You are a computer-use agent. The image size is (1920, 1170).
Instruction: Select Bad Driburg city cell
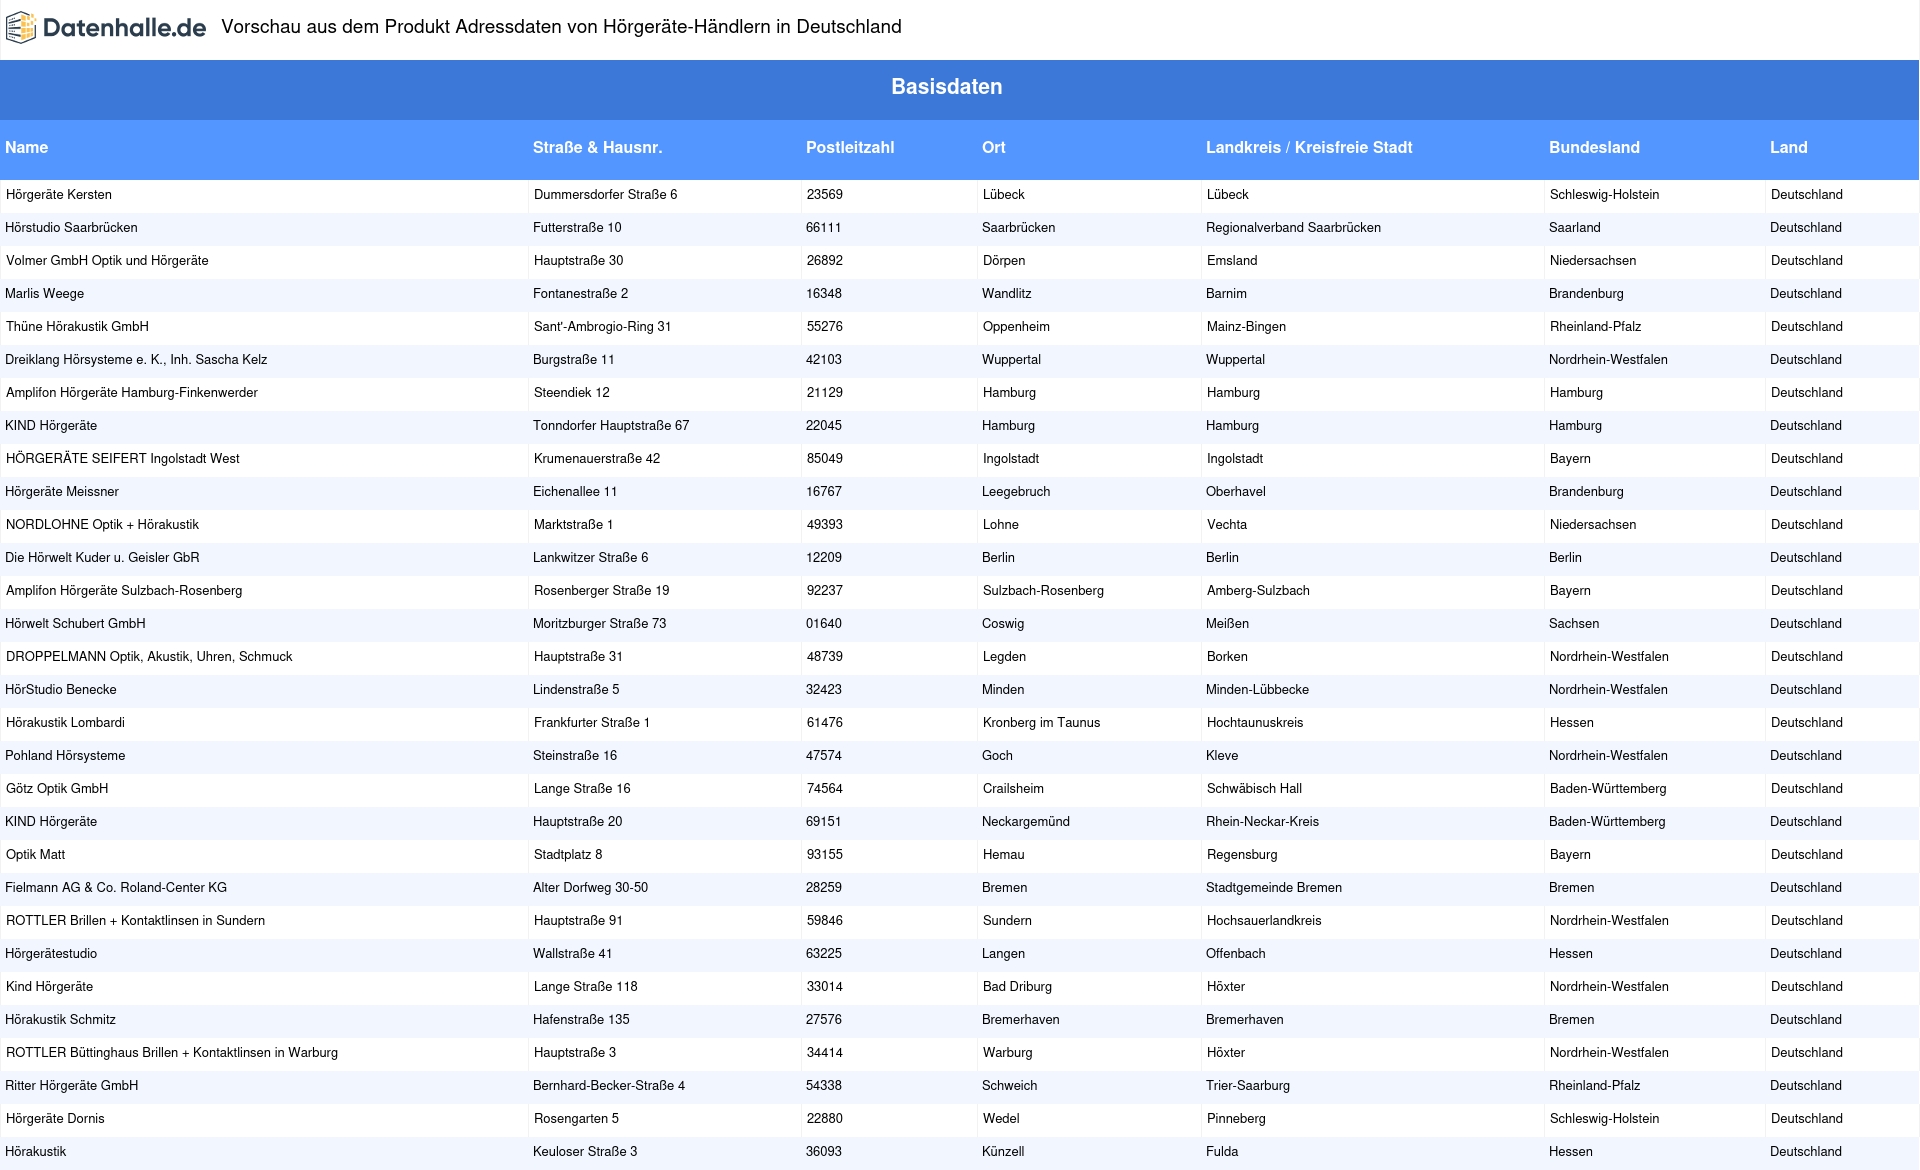coord(1017,987)
